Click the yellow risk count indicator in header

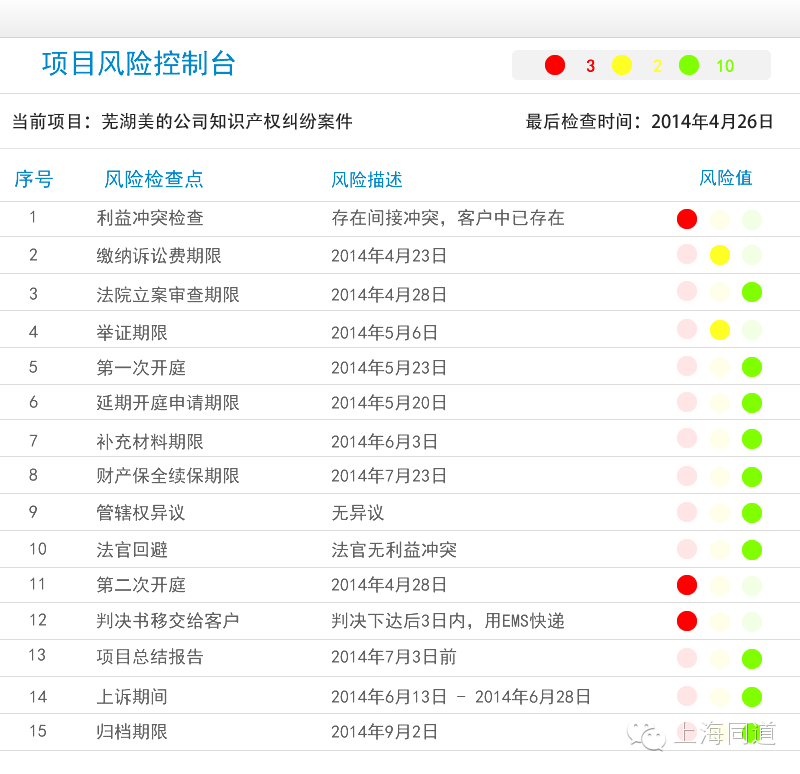point(621,65)
